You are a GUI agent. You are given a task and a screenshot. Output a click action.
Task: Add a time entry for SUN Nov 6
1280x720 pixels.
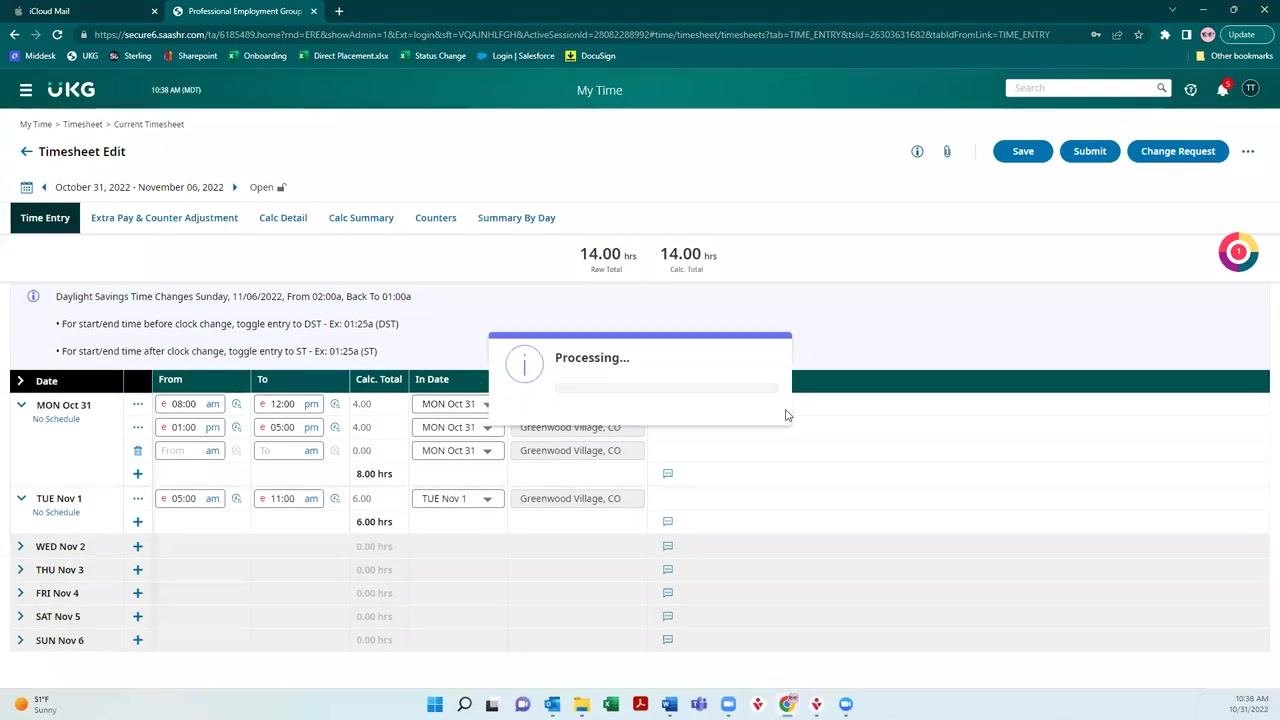pyautogui.click(x=138, y=640)
